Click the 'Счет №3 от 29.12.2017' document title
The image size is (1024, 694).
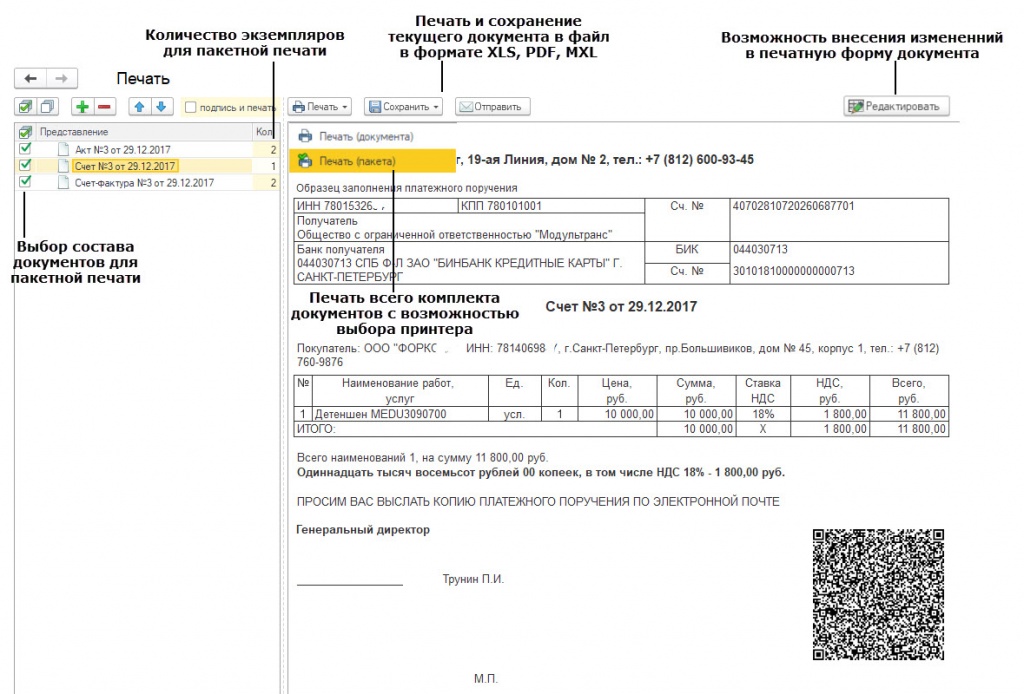pyautogui.click(x=621, y=307)
